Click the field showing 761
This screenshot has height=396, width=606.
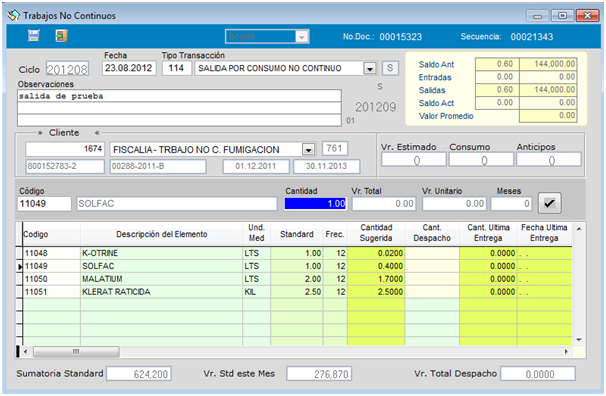point(335,148)
